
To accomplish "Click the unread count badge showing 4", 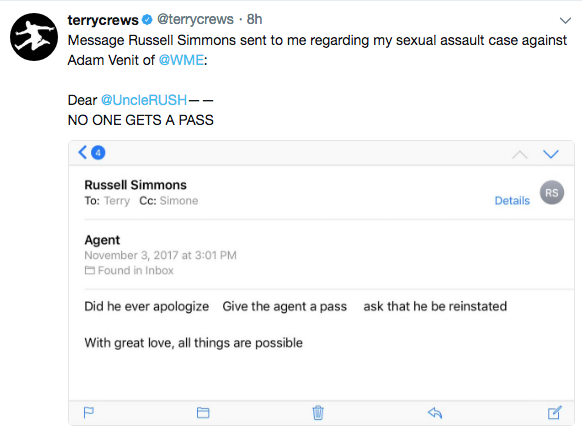I will point(98,153).
